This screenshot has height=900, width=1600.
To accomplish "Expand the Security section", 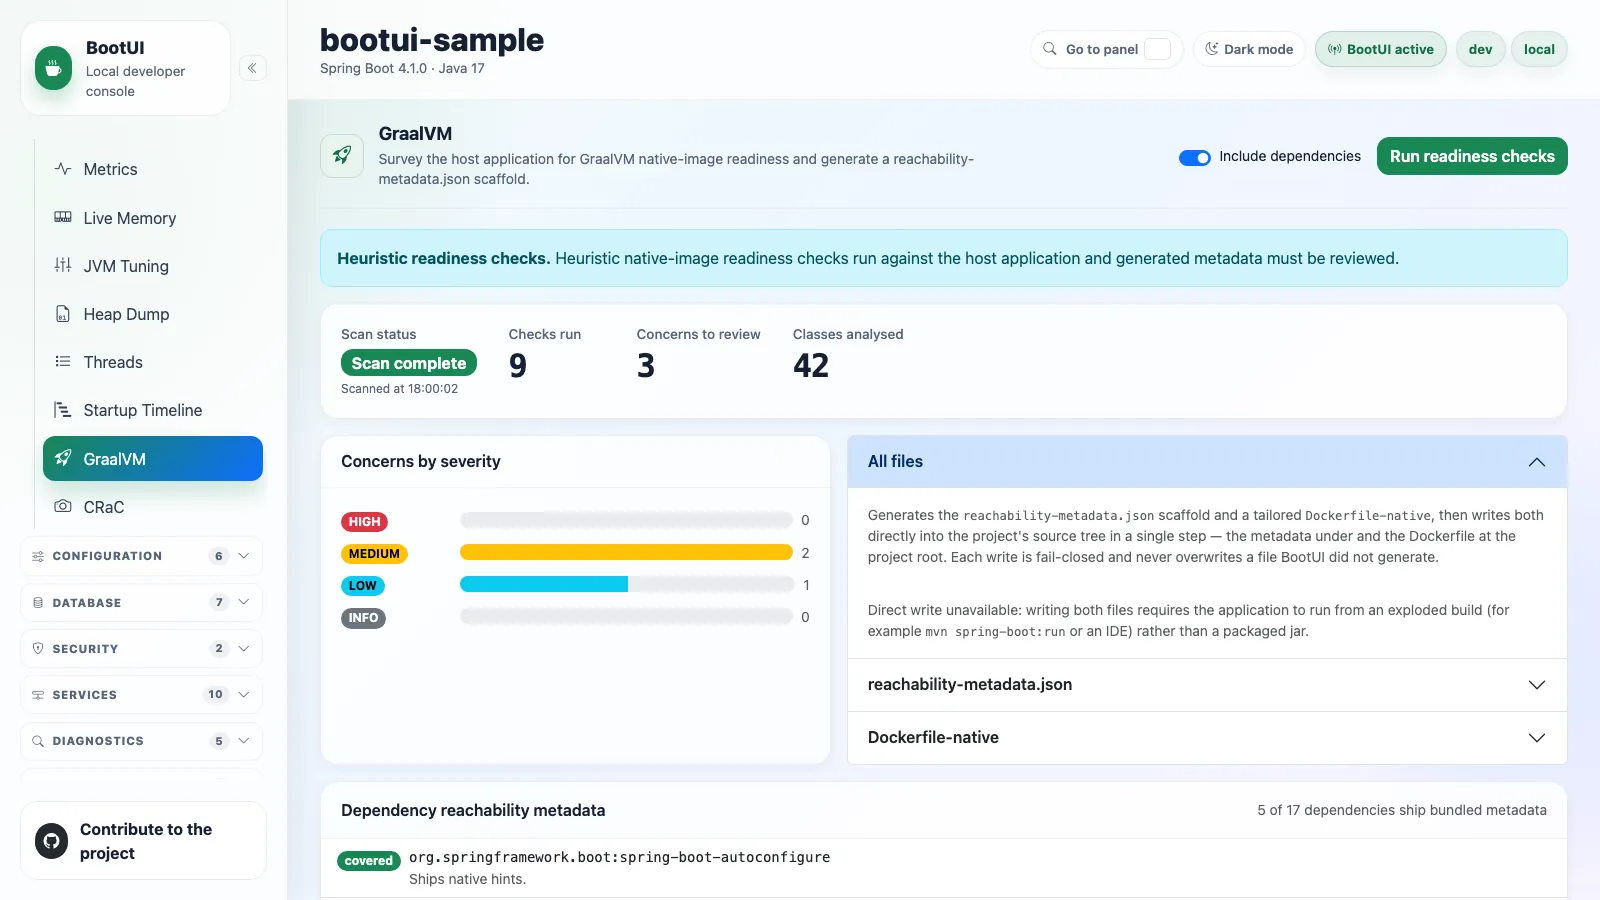I will pos(141,648).
